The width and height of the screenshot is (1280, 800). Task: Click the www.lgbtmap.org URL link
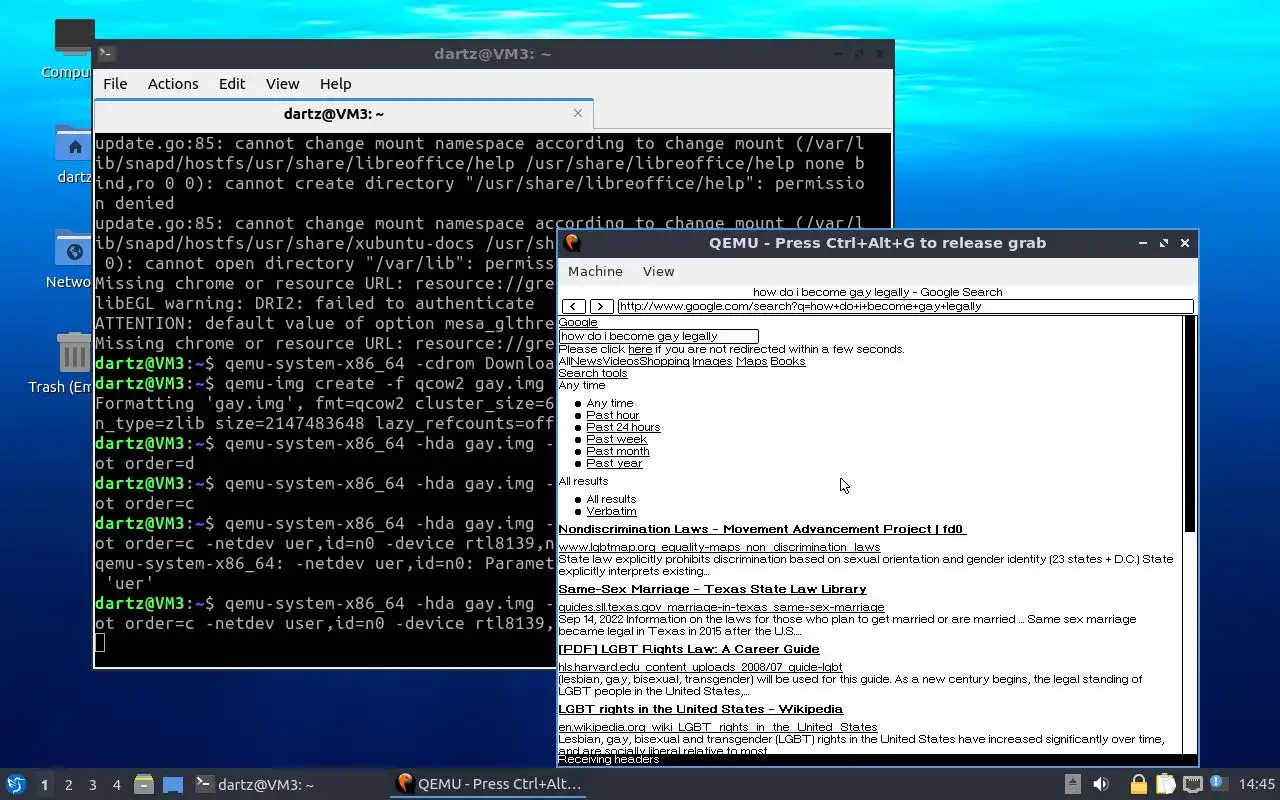click(719, 547)
